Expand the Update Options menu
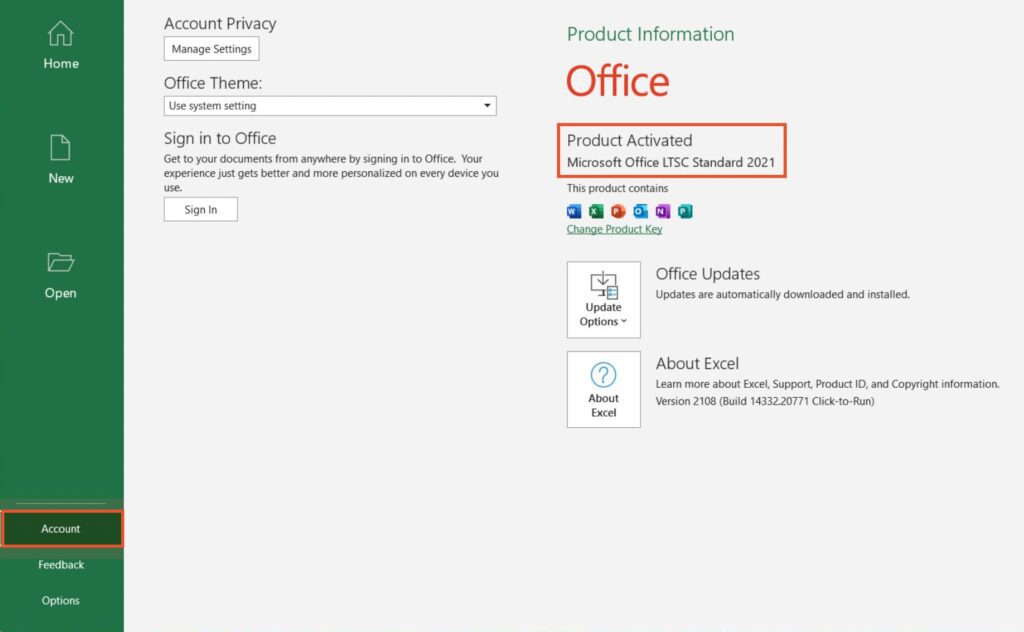The width and height of the screenshot is (1024, 632). coord(604,300)
